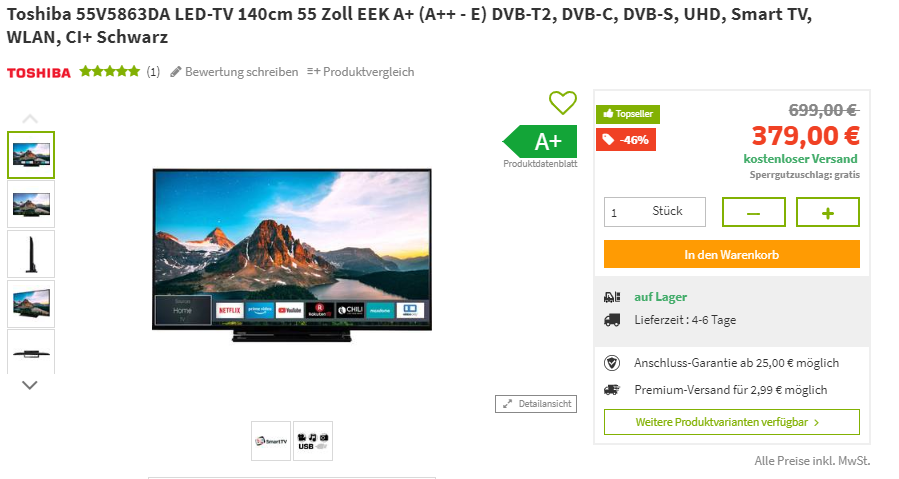Open Produktdatenblatt link
This screenshot has width=899, height=479.
tap(540, 163)
